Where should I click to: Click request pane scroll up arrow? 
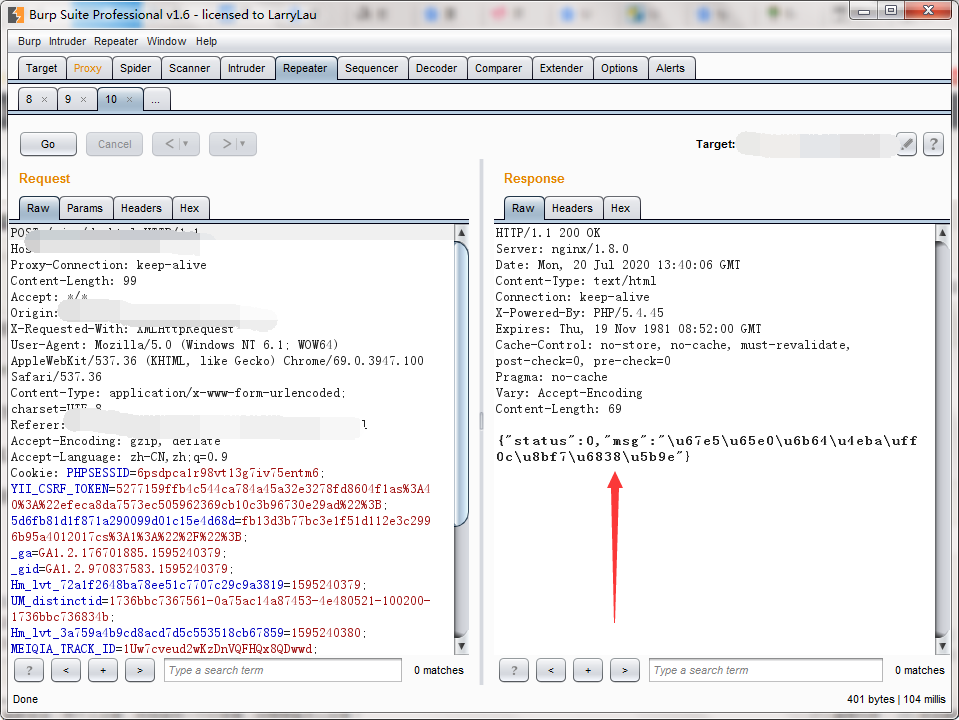[462, 232]
